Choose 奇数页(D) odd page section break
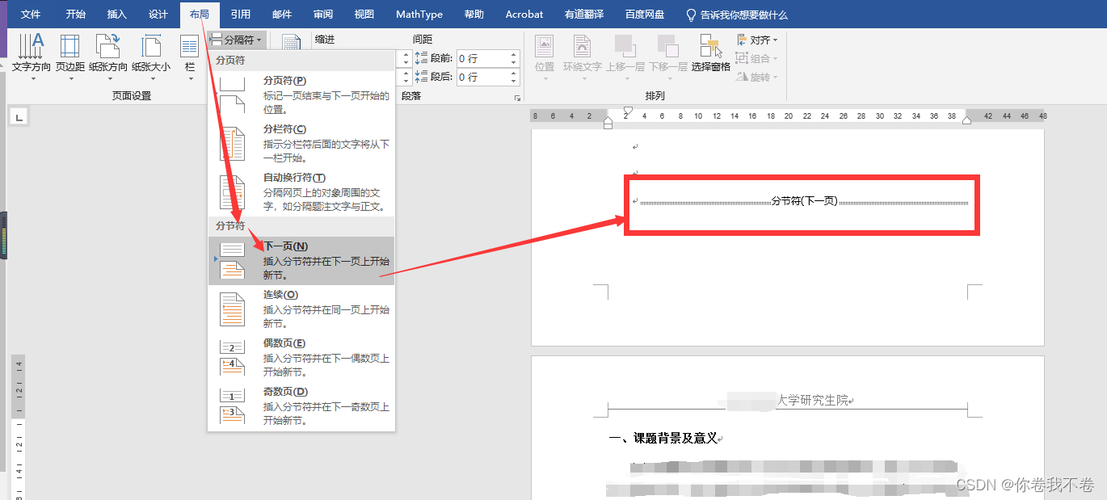Image resolution: width=1107 pixels, height=500 pixels. 301,406
